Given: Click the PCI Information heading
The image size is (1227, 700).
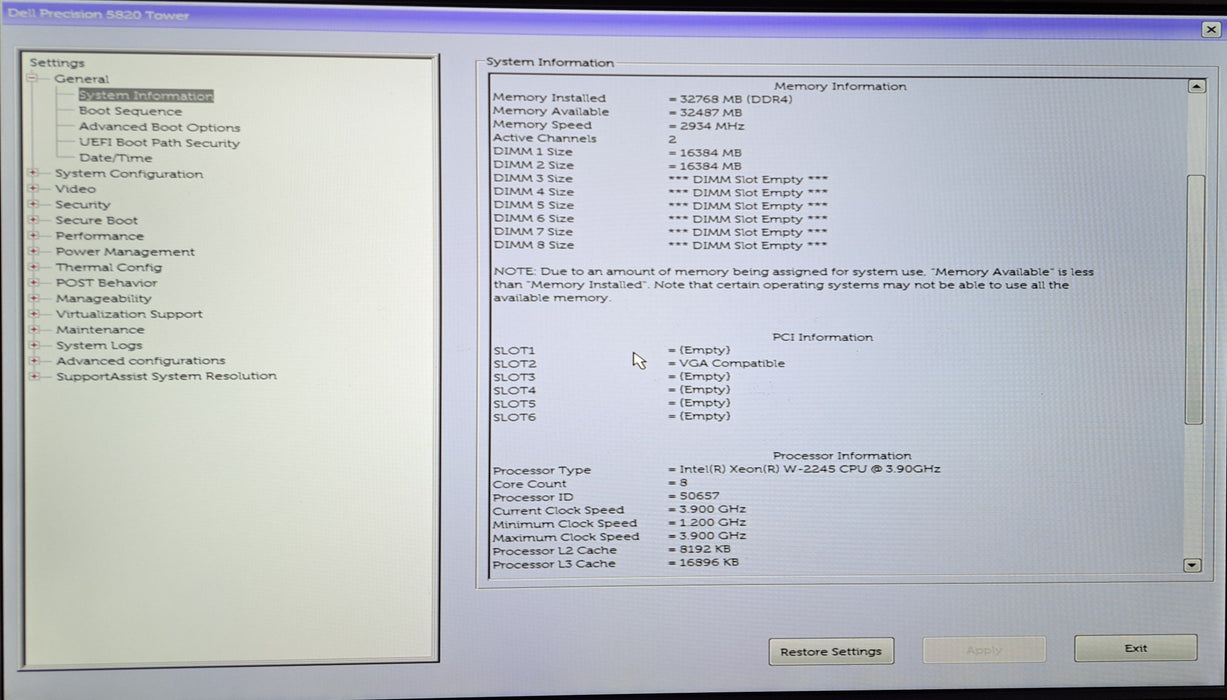Looking at the screenshot, I should coord(822,337).
